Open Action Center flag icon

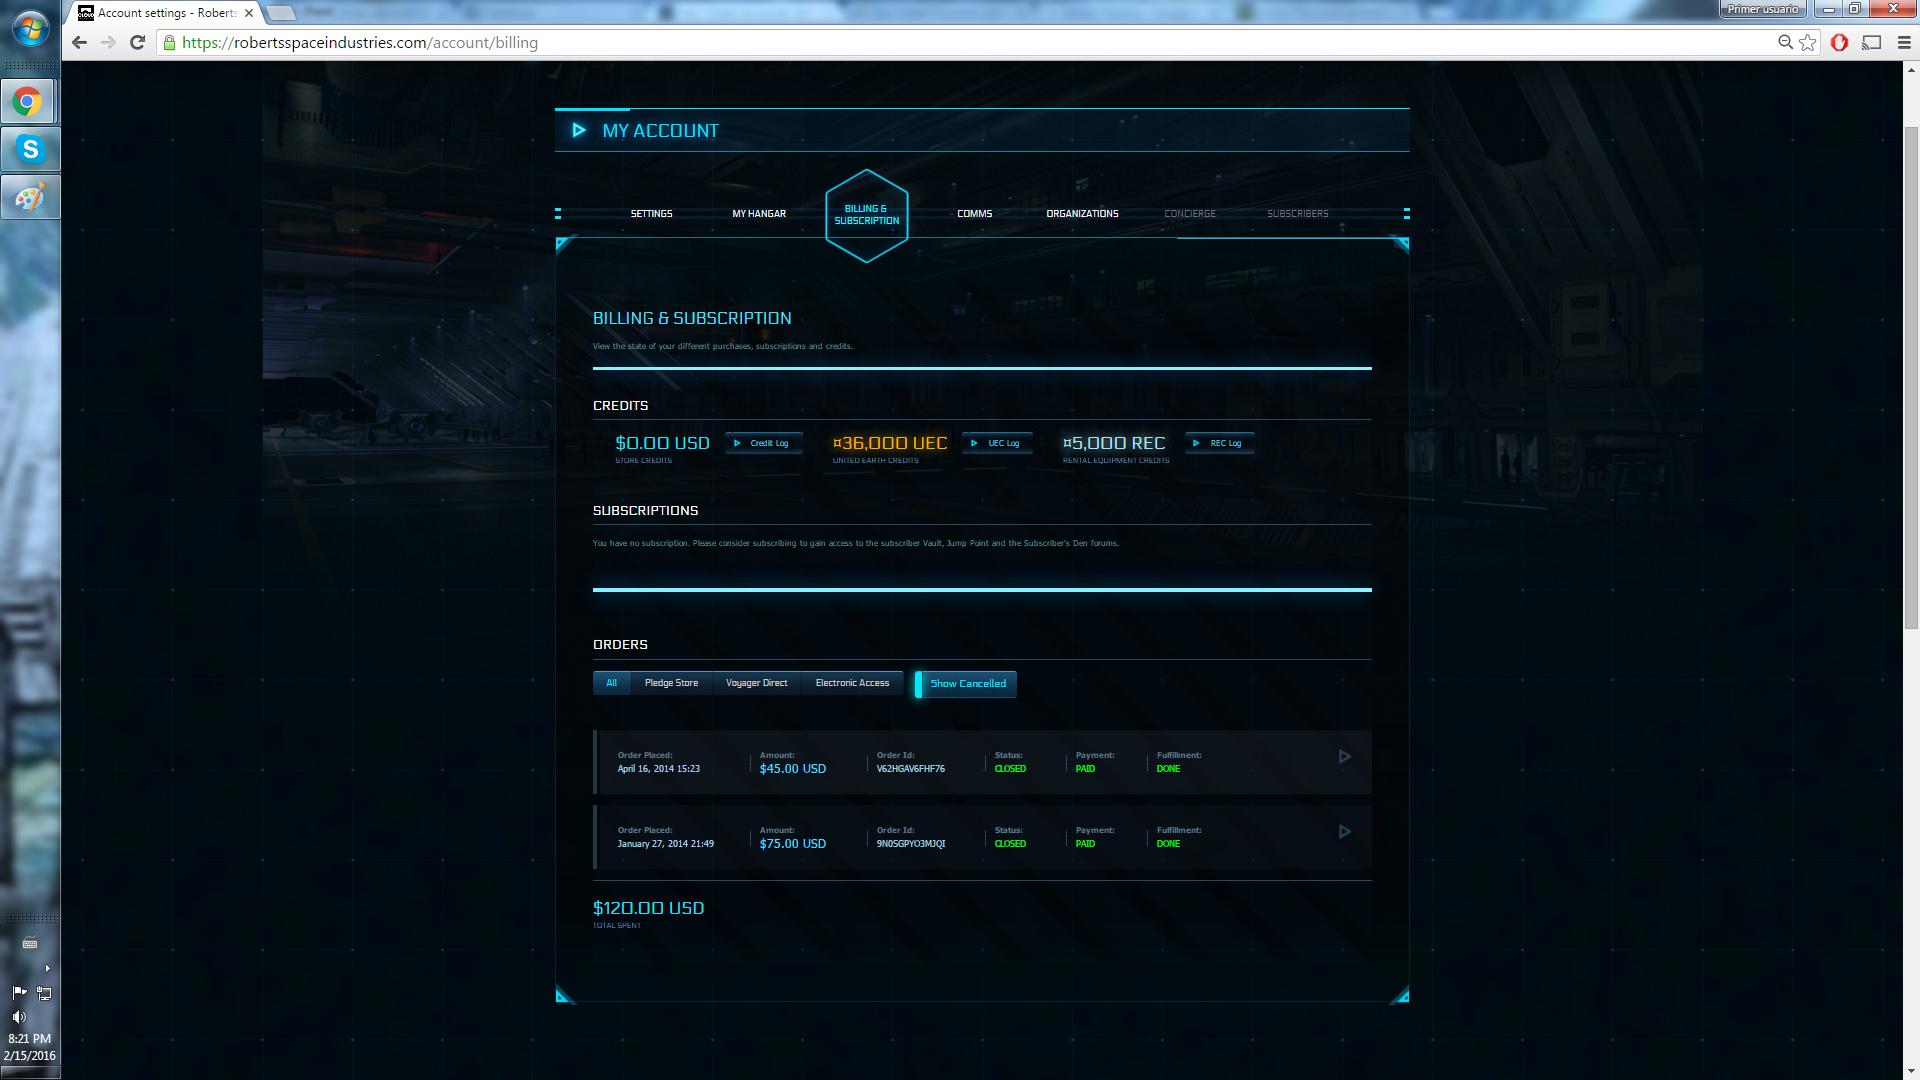pyautogui.click(x=19, y=993)
